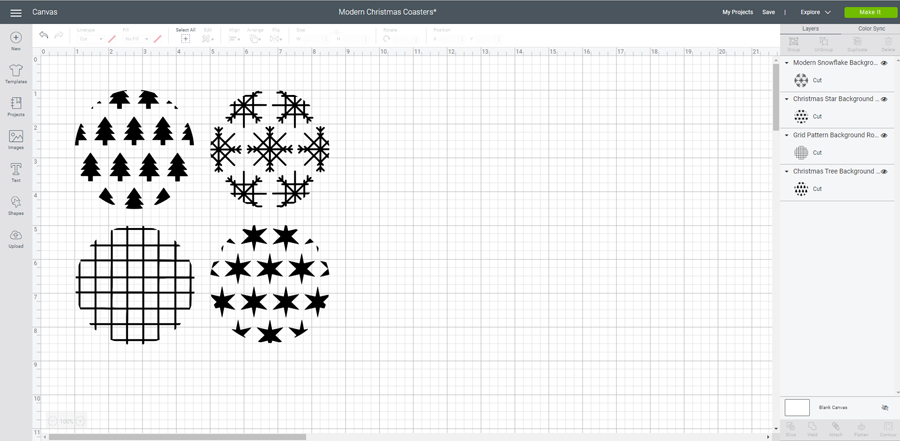Click the Upload cloud icon

point(16,235)
